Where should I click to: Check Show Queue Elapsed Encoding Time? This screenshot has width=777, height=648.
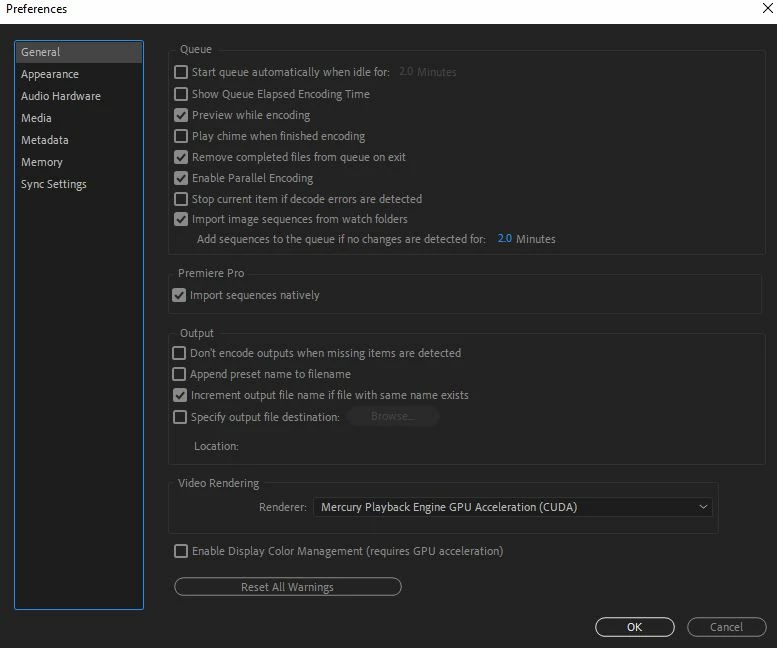181,94
